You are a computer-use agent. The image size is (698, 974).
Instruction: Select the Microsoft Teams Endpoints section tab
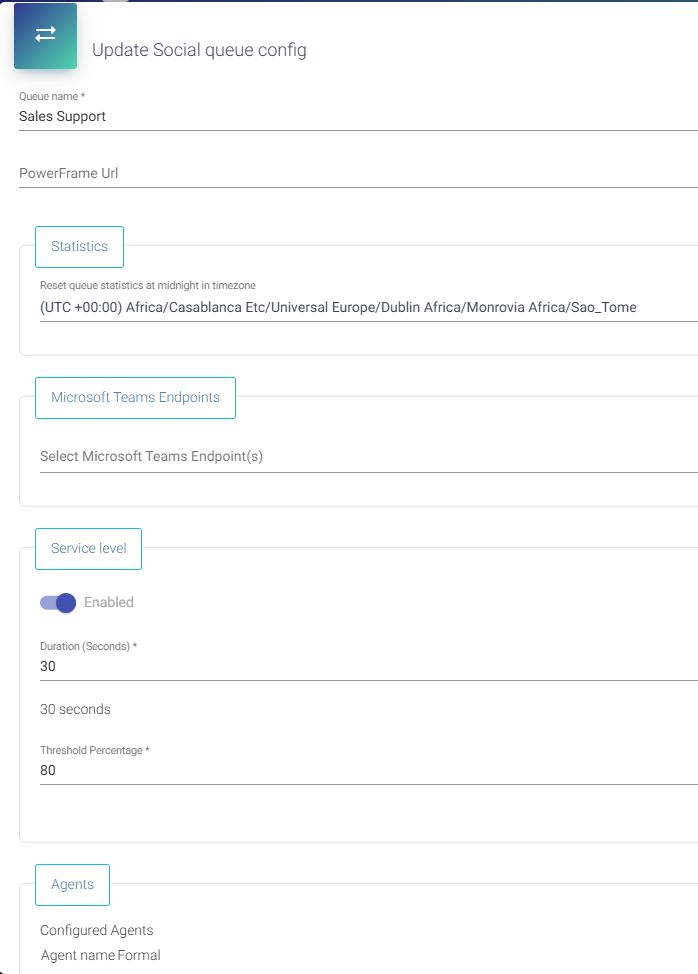[135, 397]
